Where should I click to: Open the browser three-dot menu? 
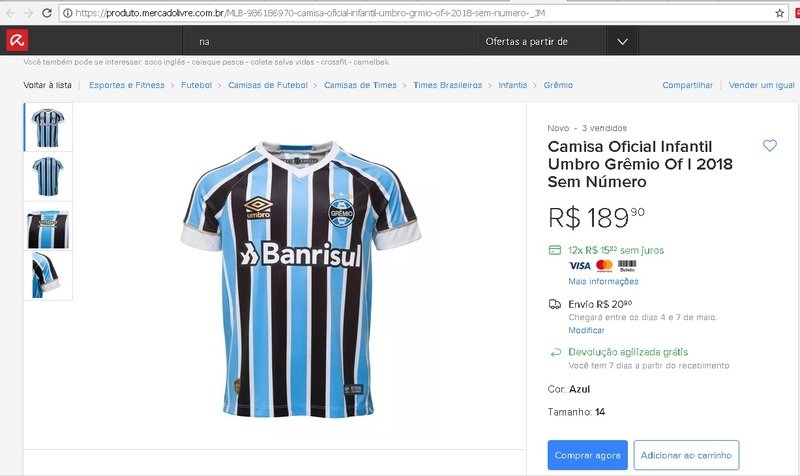click(x=794, y=13)
